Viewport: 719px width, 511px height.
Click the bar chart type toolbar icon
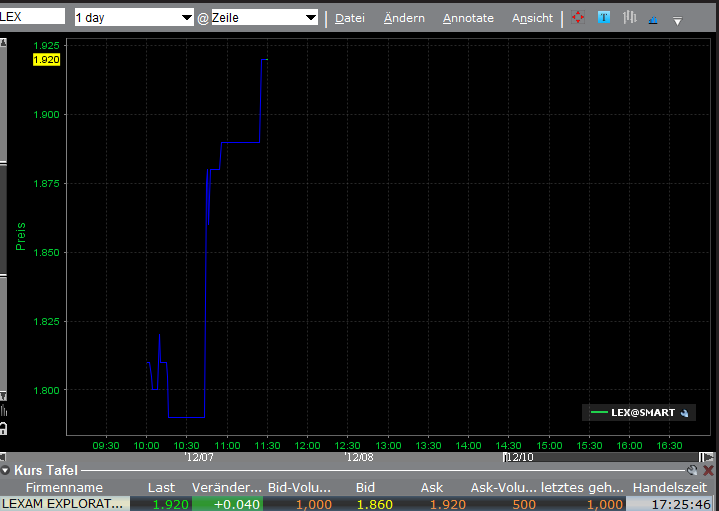tap(629, 18)
